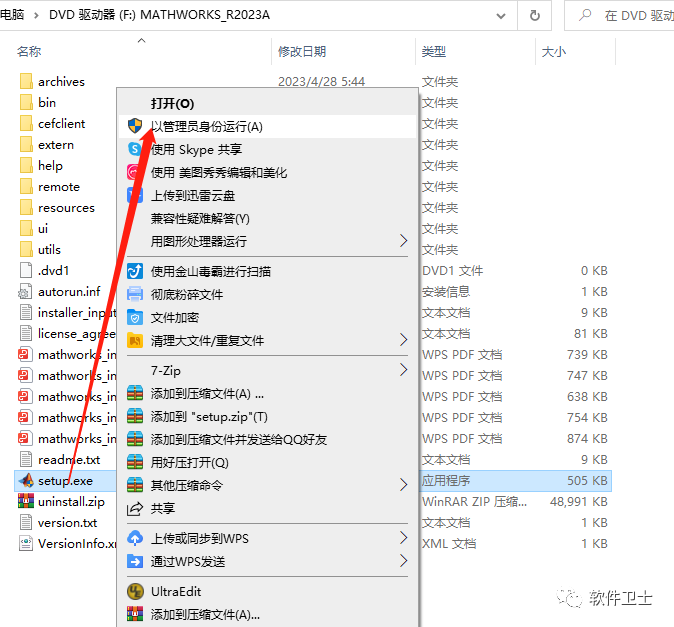Open the bin folder
This screenshot has width=674, height=627.
[47, 102]
